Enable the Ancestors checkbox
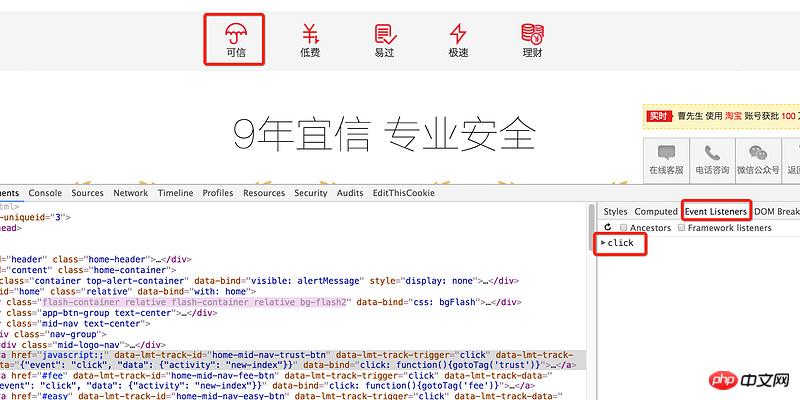Screen dimensions: 800x400 (623, 228)
